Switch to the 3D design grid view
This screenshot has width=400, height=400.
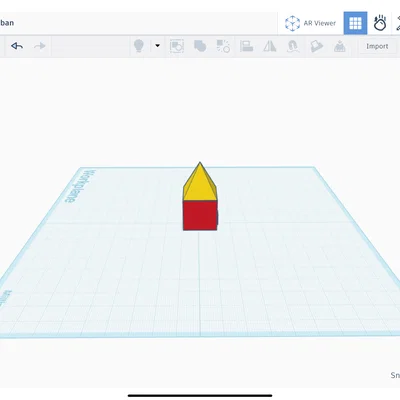(x=355, y=23)
